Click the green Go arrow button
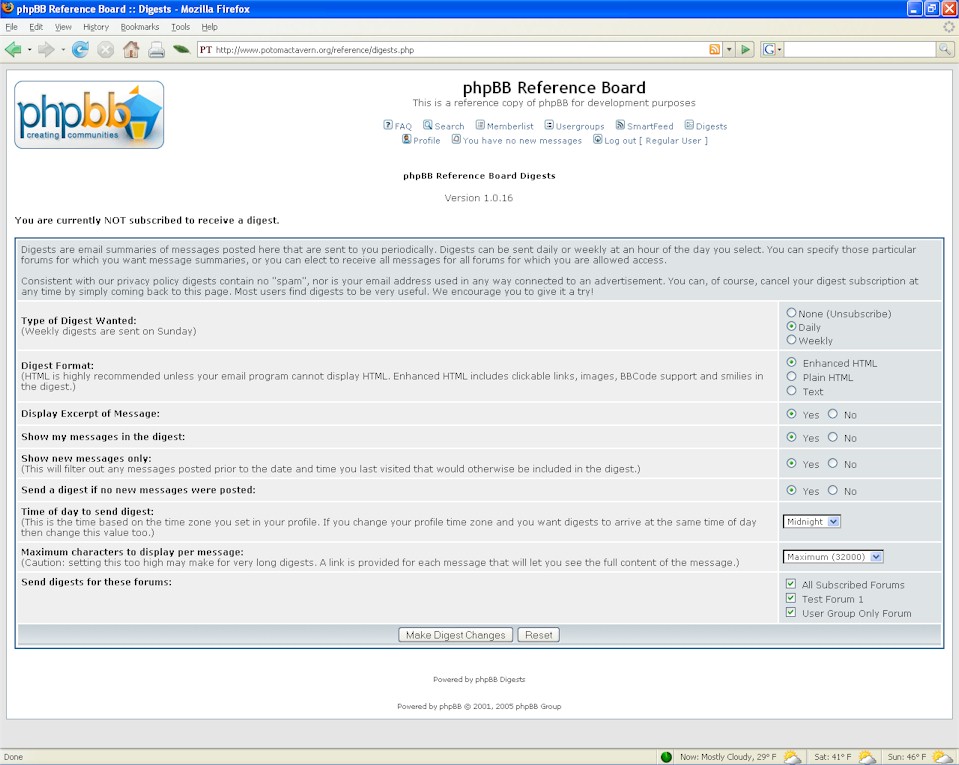 (x=746, y=50)
